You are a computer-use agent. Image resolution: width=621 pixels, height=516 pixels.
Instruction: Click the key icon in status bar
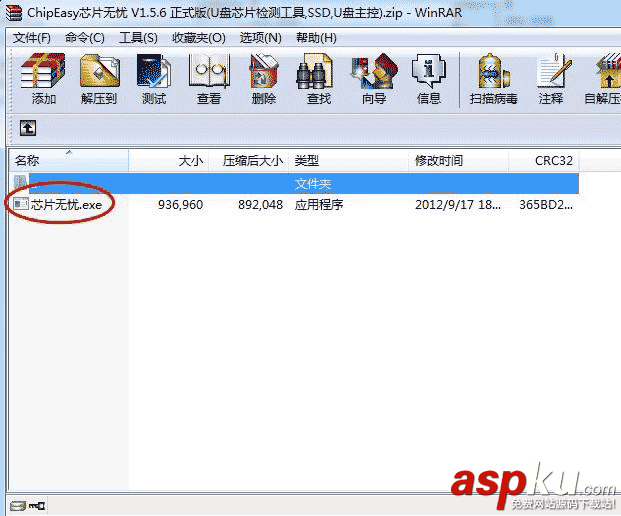pos(37,506)
